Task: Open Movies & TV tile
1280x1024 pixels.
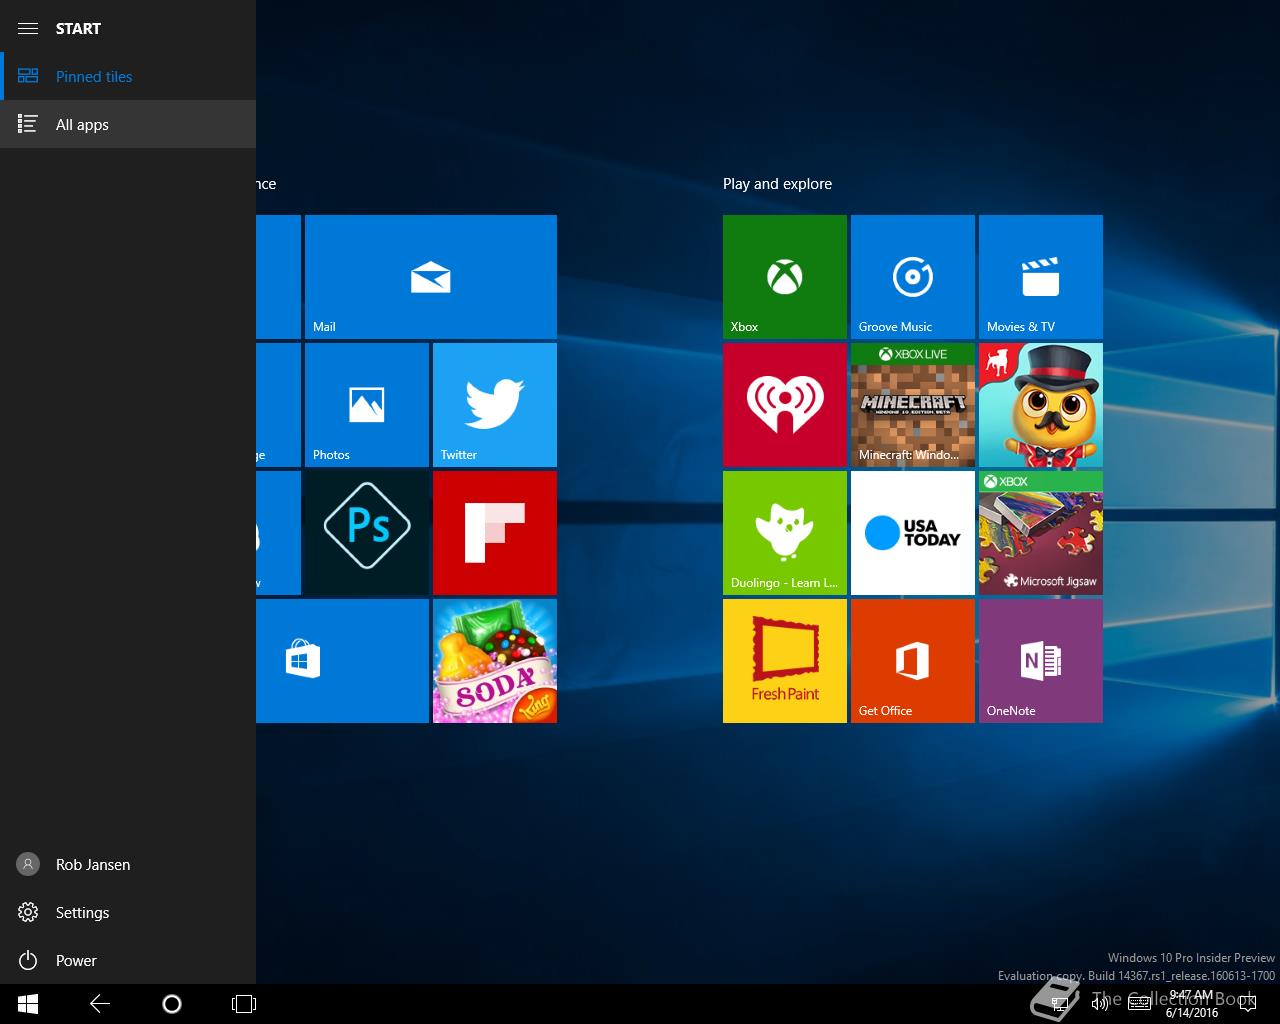Action: (1041, 277)
